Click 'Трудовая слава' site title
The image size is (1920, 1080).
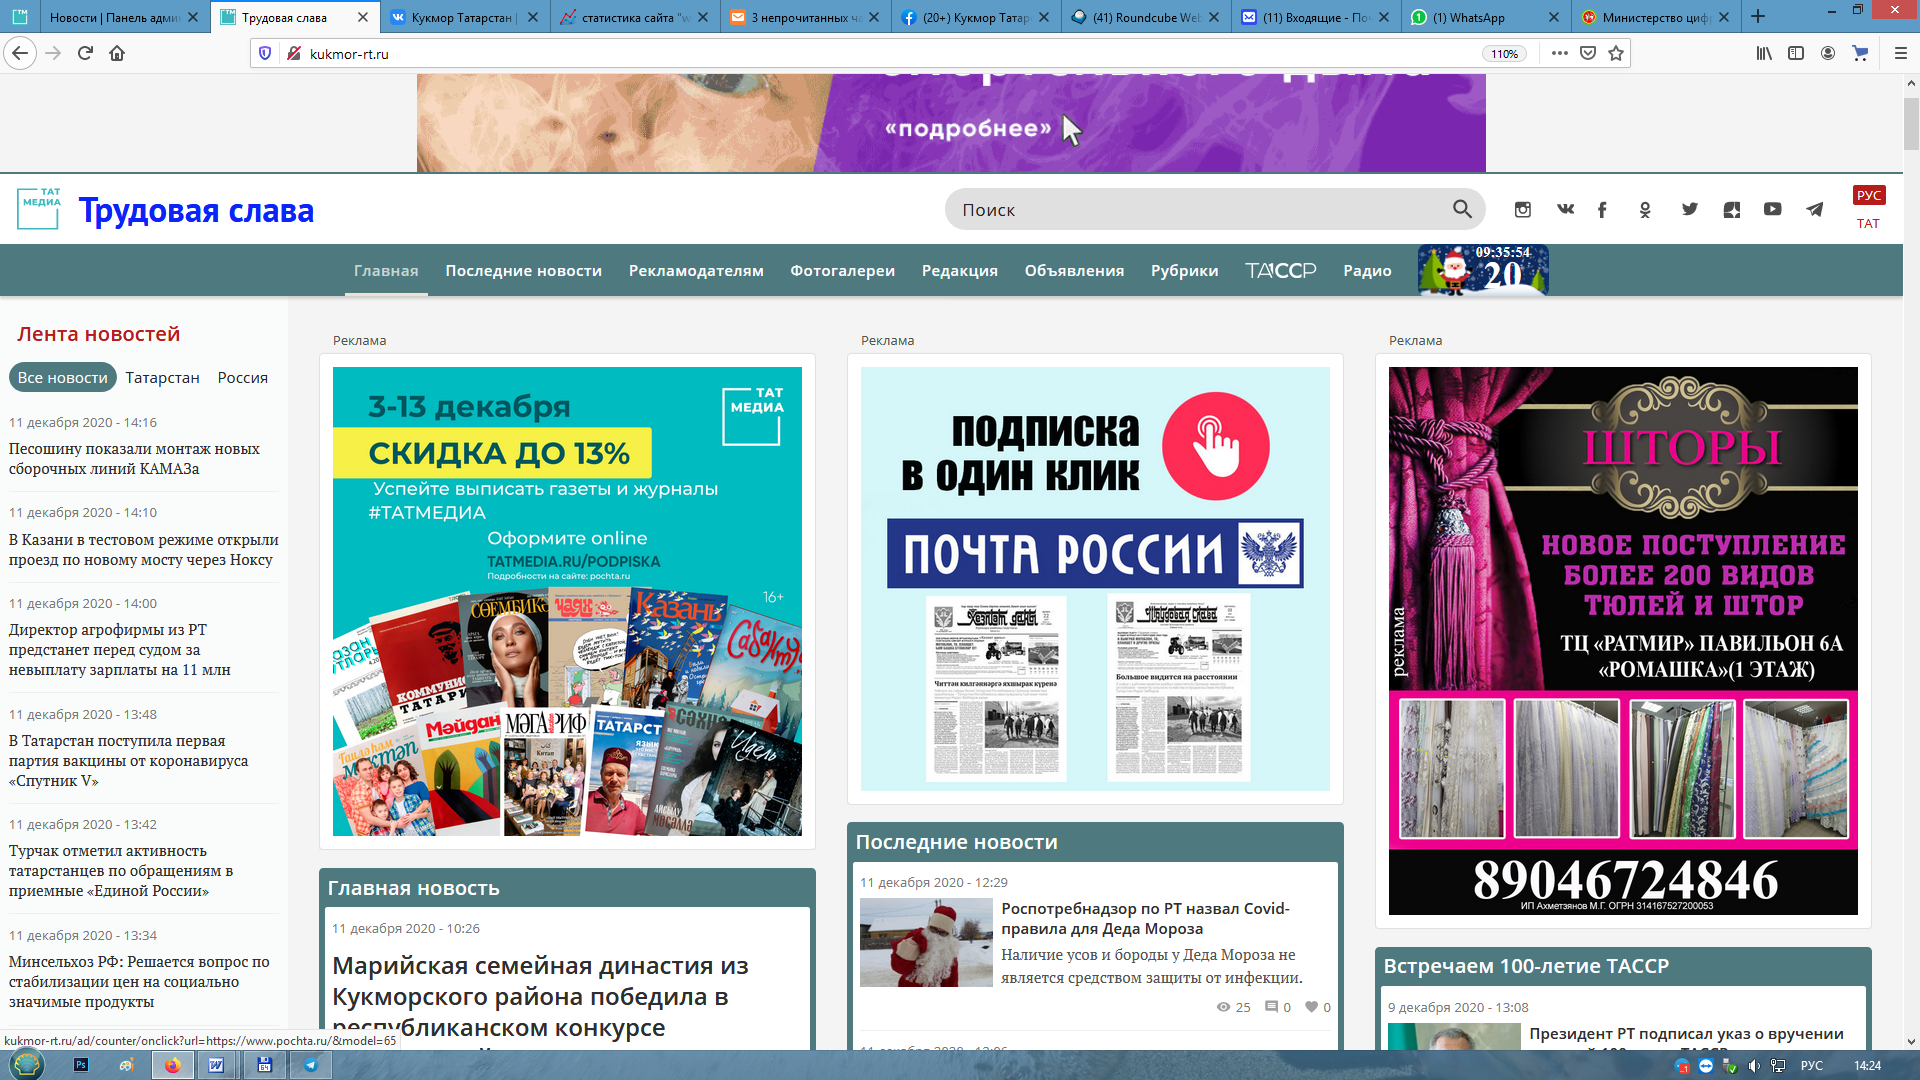click(196, 210)
